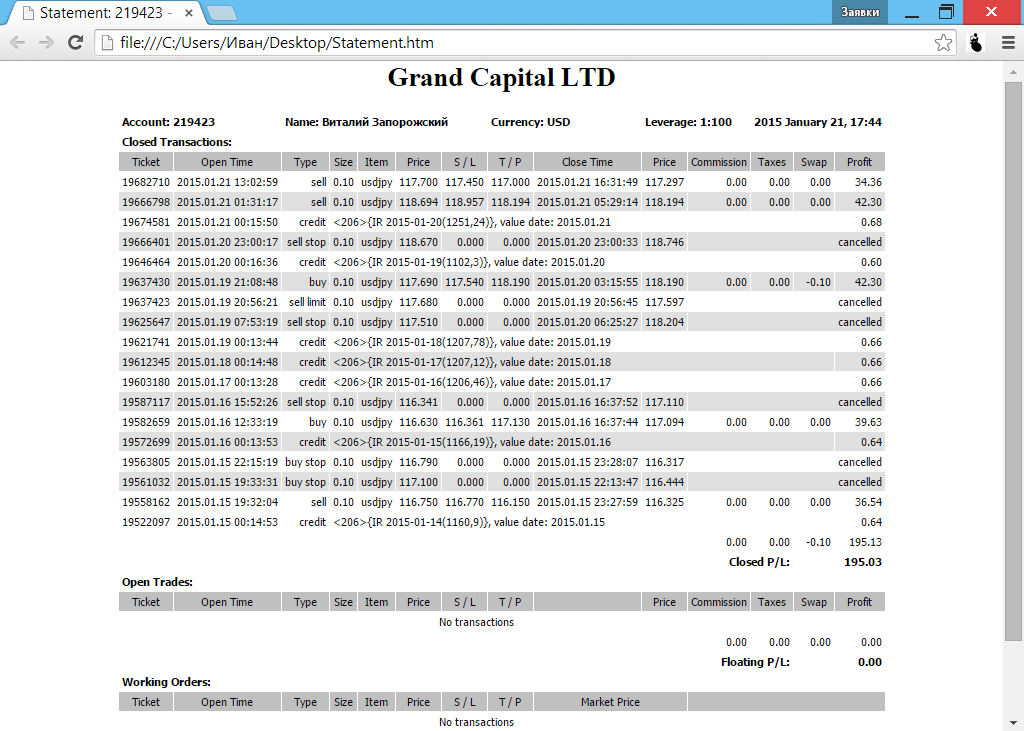
Task: Click profit value 36.54
Action: [x=868, y=502]
